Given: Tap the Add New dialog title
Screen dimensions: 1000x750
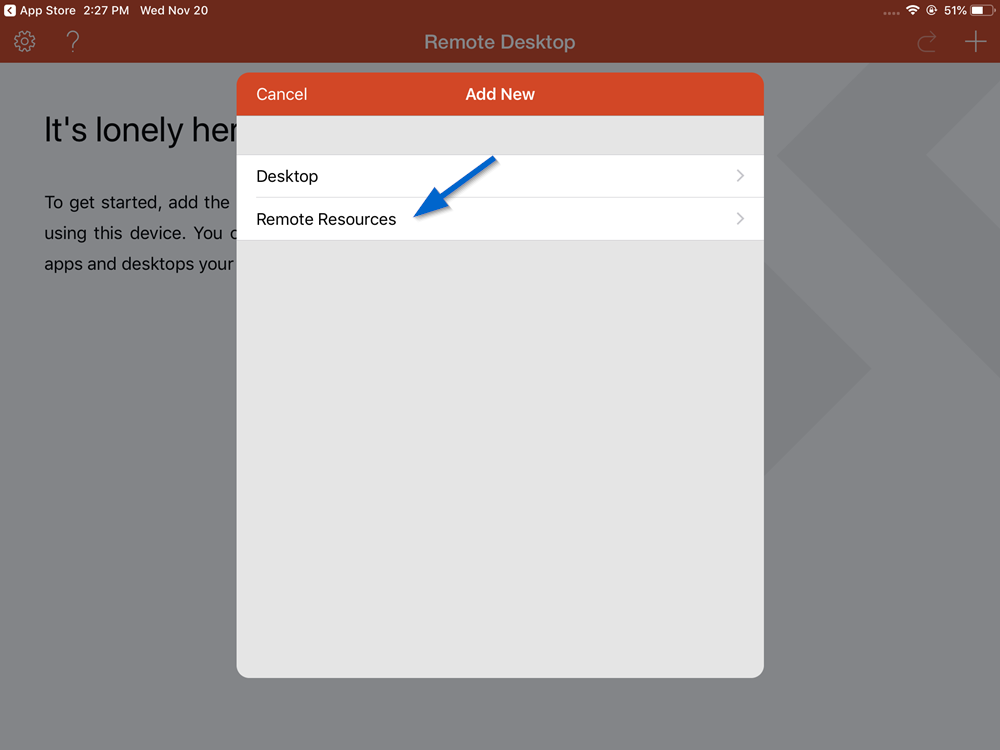Looking at the screenshot, I should point(500,94).
